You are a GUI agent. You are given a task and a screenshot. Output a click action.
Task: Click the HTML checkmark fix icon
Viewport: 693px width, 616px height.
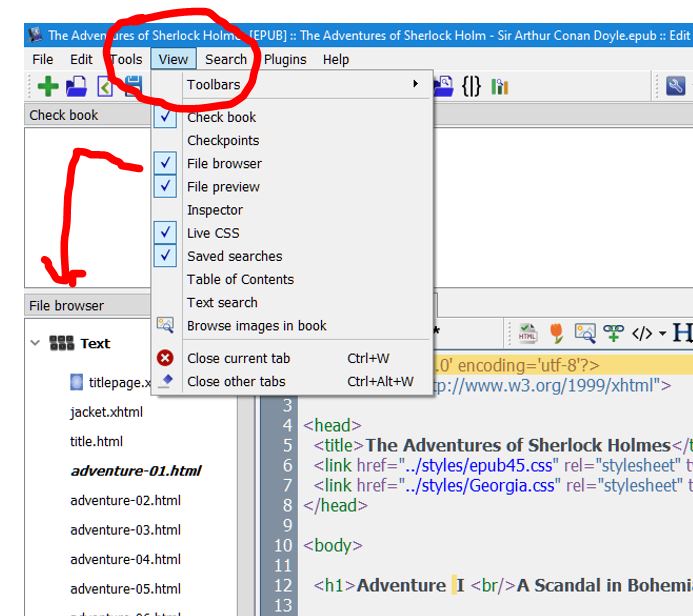(x=527, y=333)
